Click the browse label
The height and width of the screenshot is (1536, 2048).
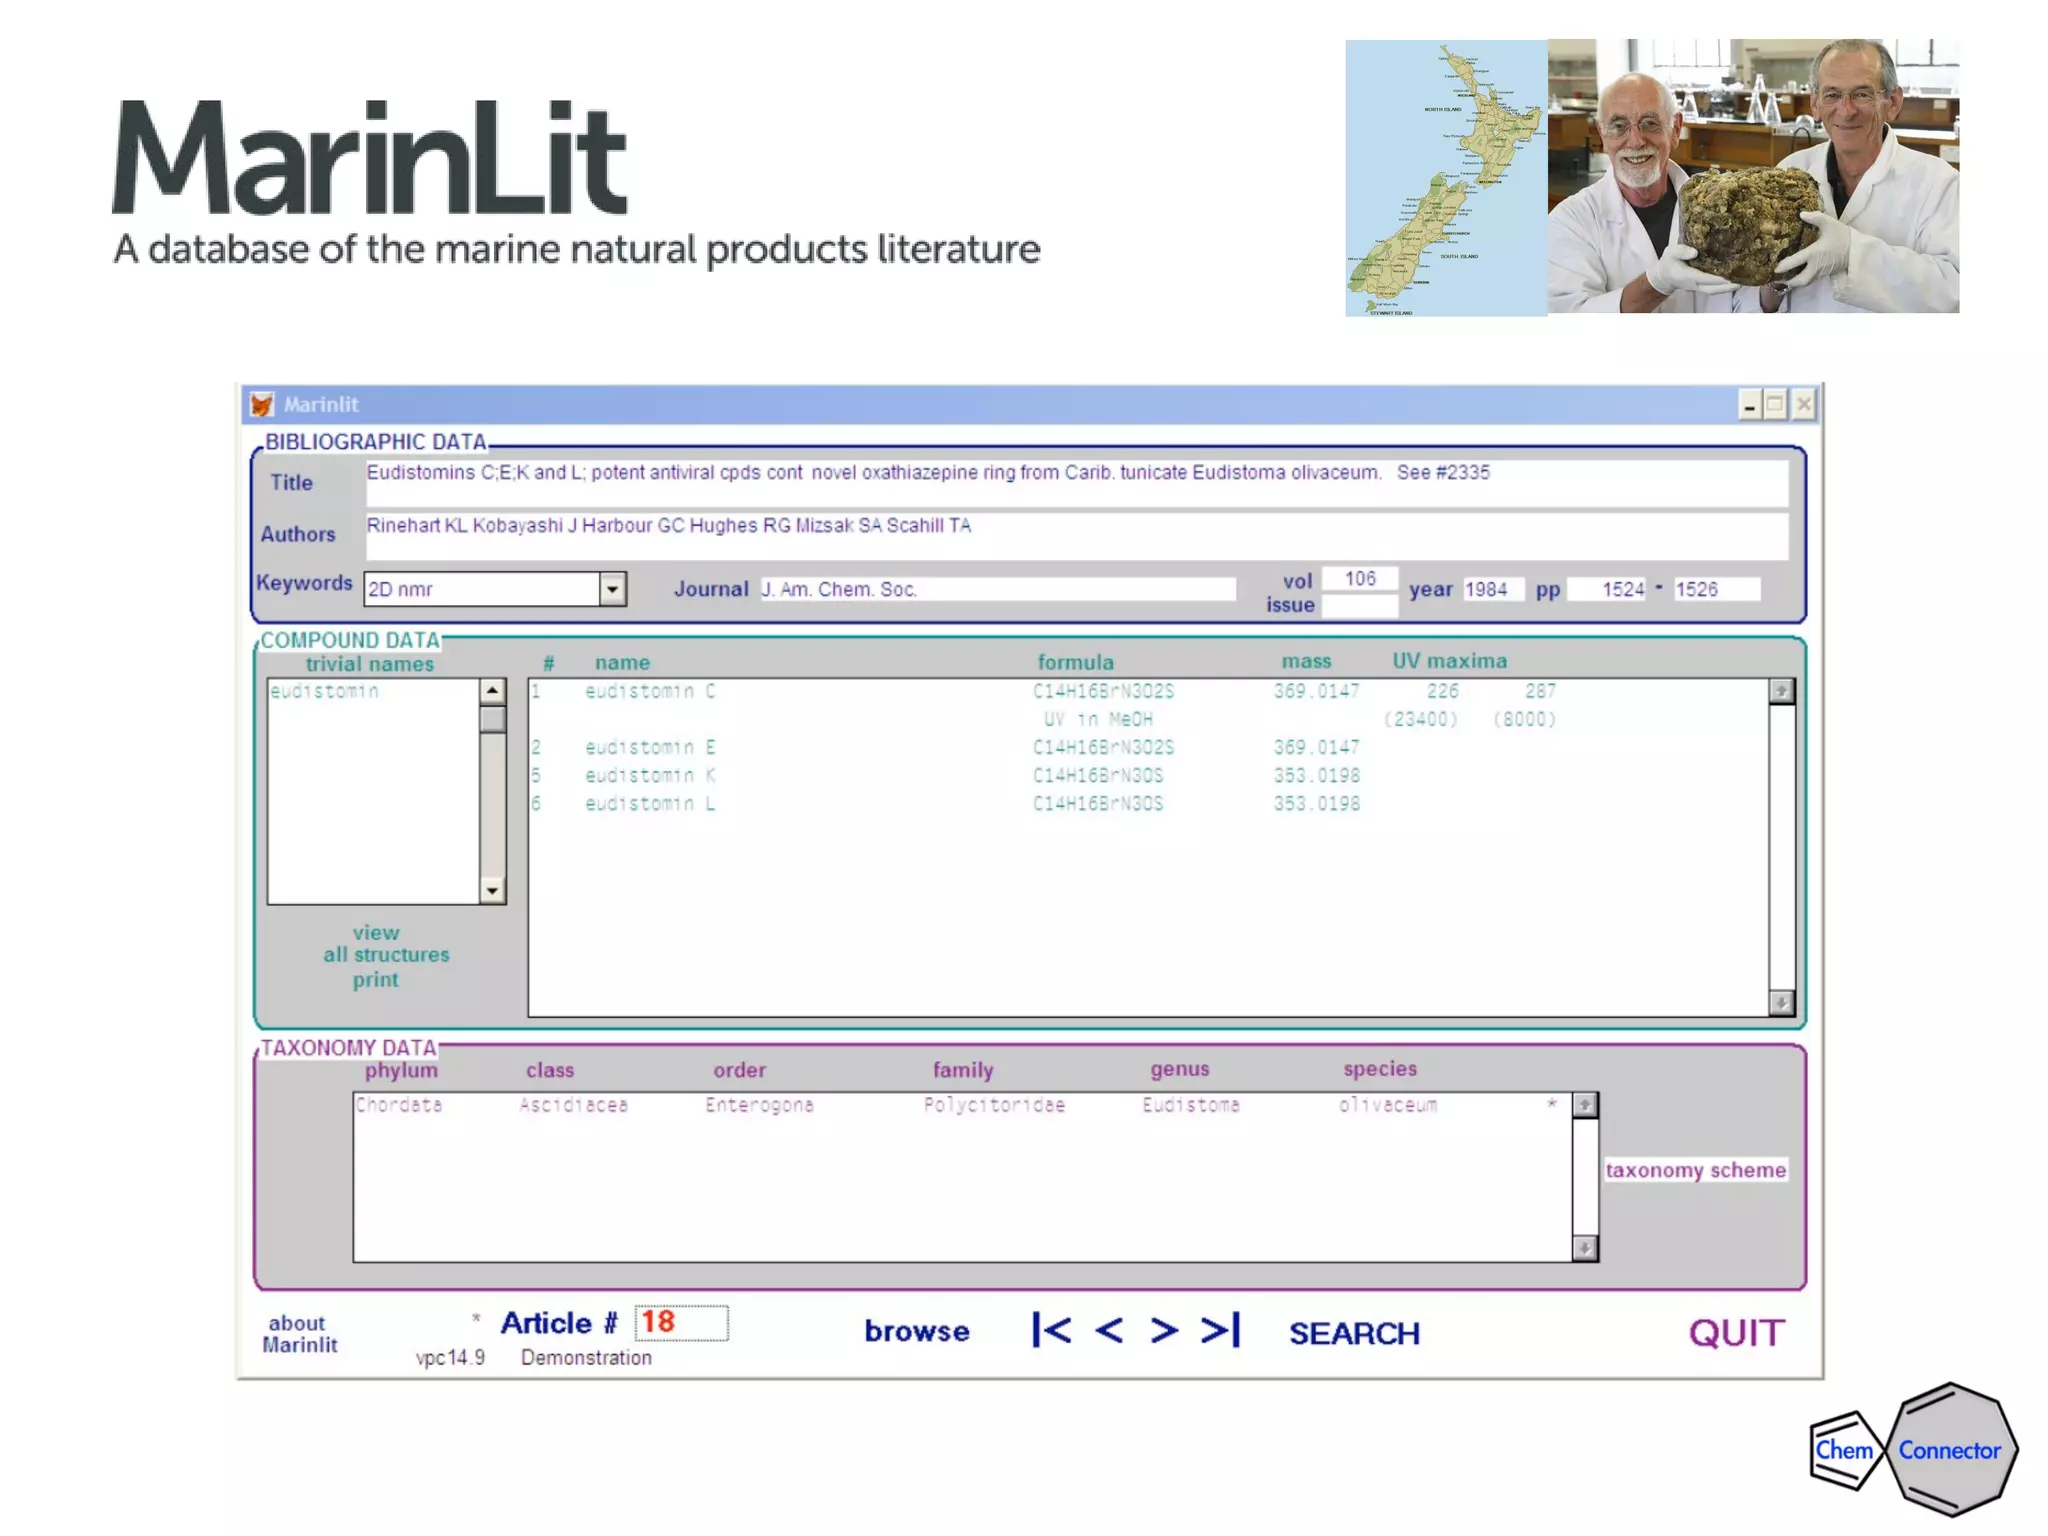[x=916, y=1332]
